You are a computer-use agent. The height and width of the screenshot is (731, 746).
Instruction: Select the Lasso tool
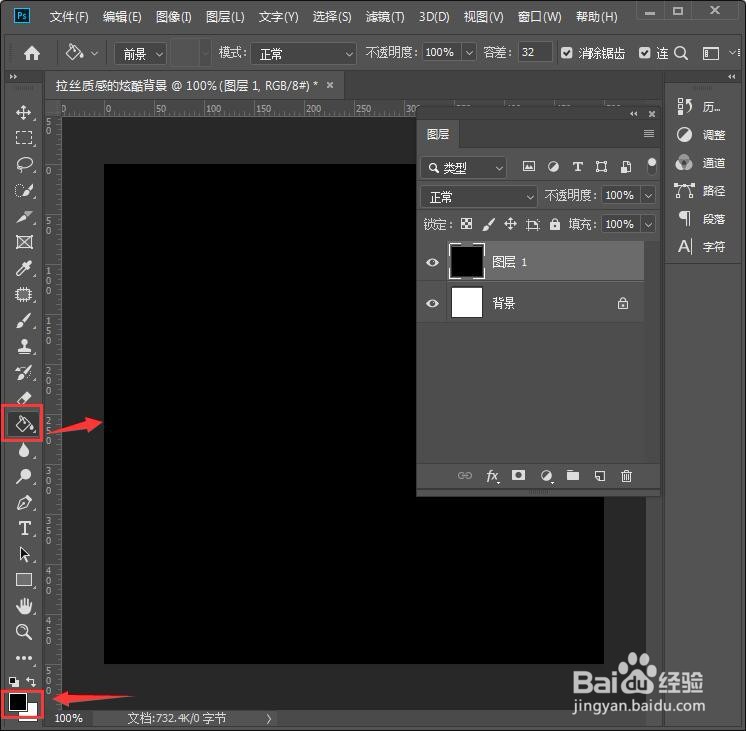pyautogui.click(x=24, y=164)
